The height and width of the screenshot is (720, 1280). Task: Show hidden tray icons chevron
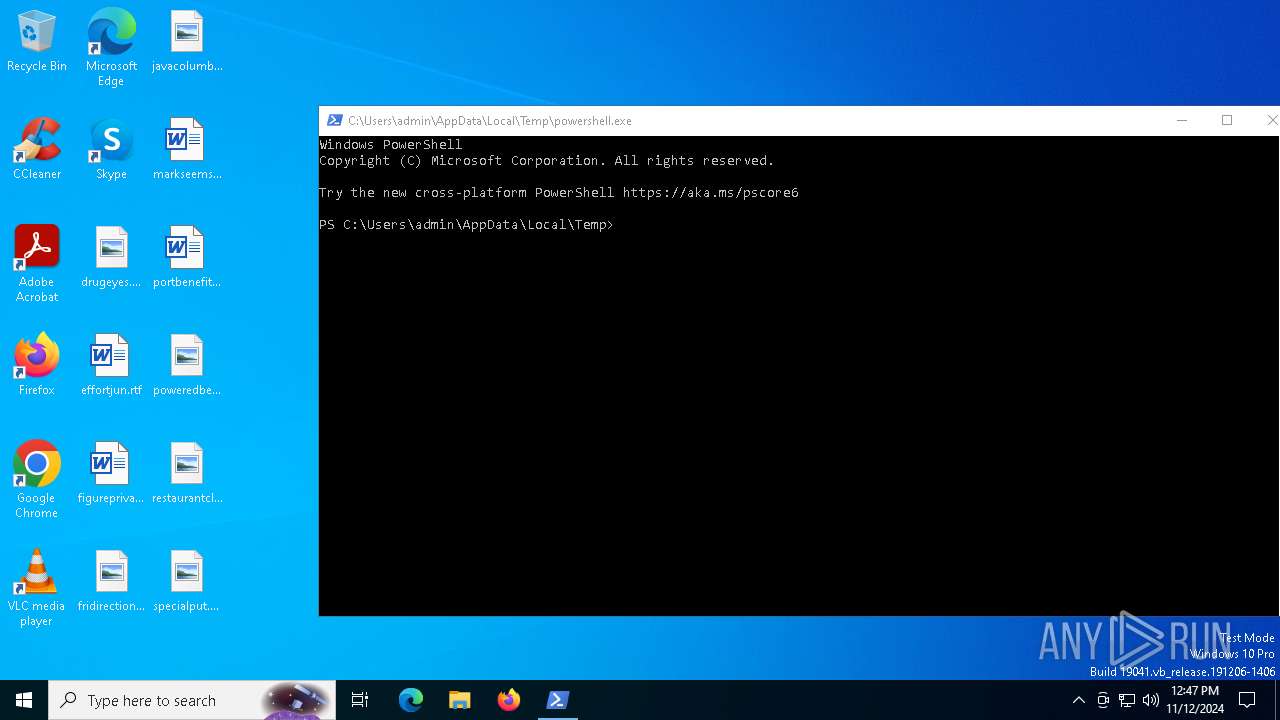pos(1078,700)
